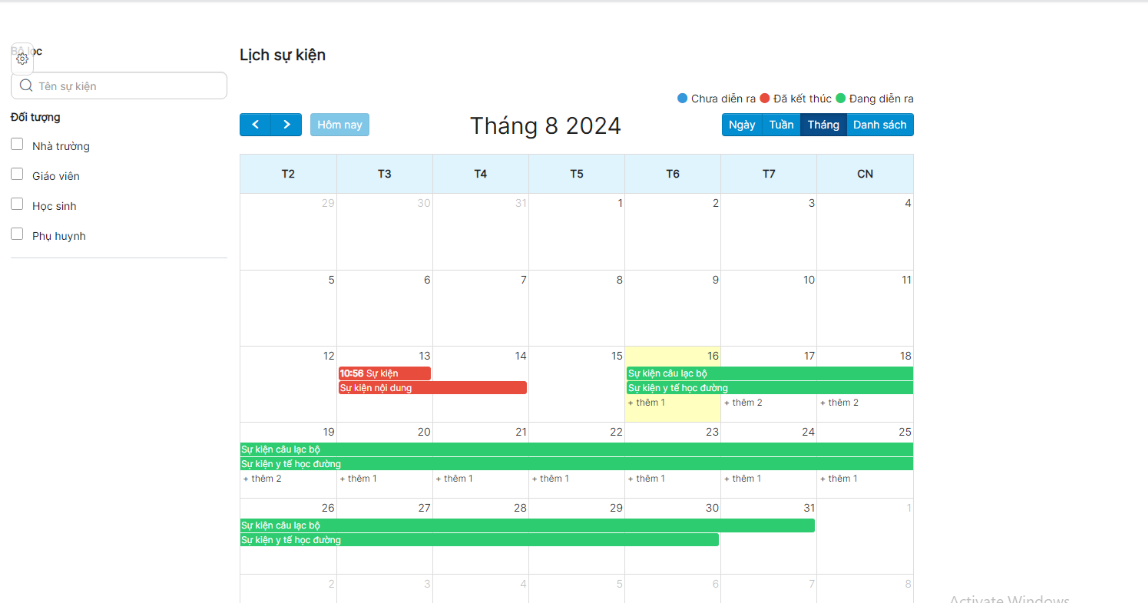Enable the "Học sinh" filter checkbox
Image resolution: width=1148 pixels, height=603 pixels.
[17, 205]
